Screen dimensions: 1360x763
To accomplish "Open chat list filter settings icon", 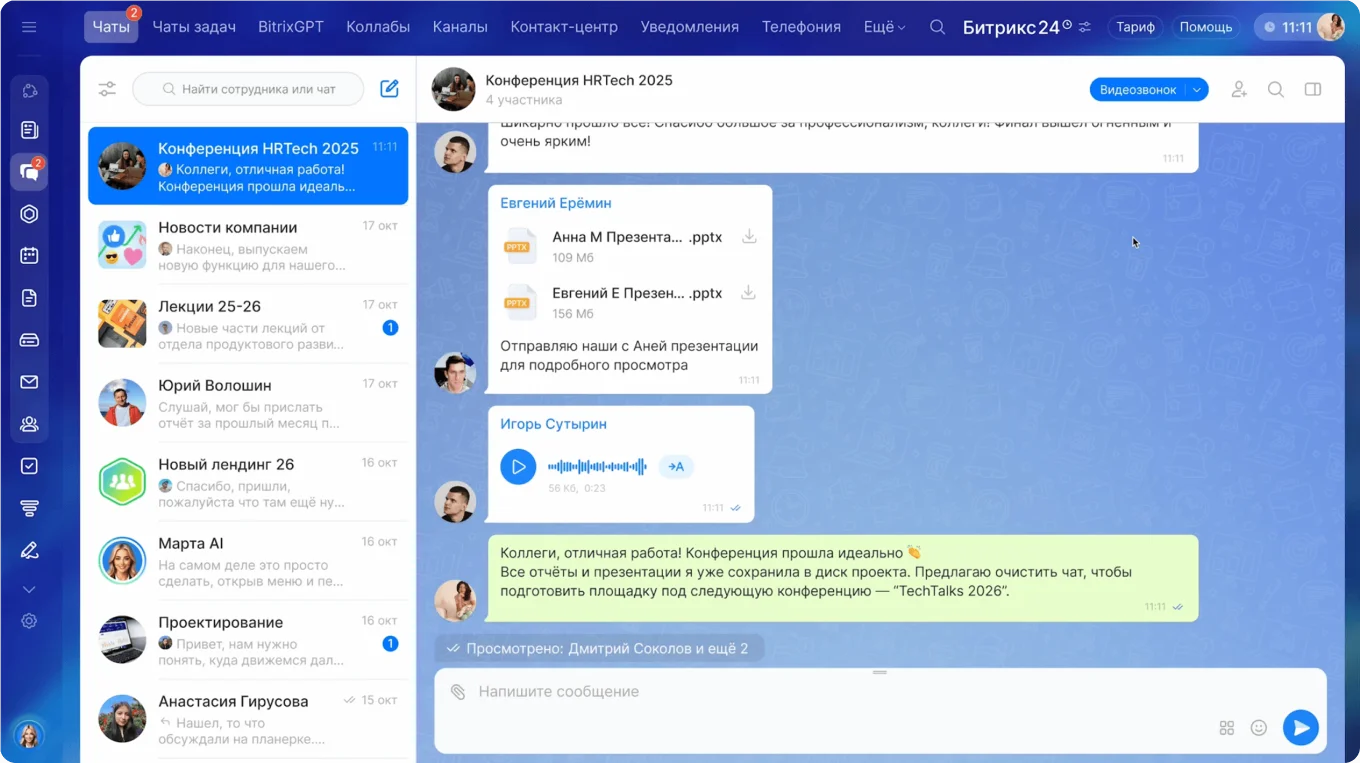I will [x=107, y=89].
